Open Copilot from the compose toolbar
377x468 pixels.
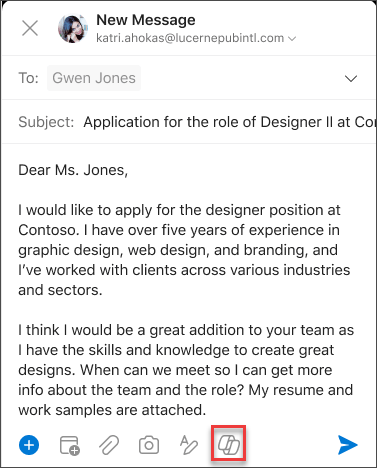tap(229, 445)
